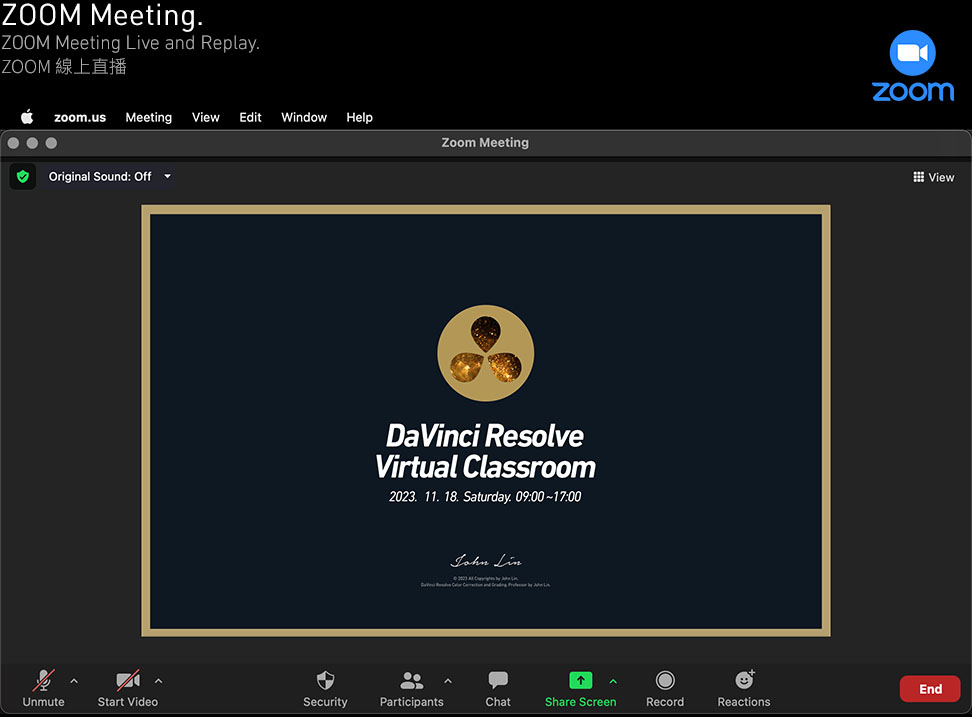This screenshot has width=972, height=717.
Task: Unmute the microphone
Action: point(43,688)
